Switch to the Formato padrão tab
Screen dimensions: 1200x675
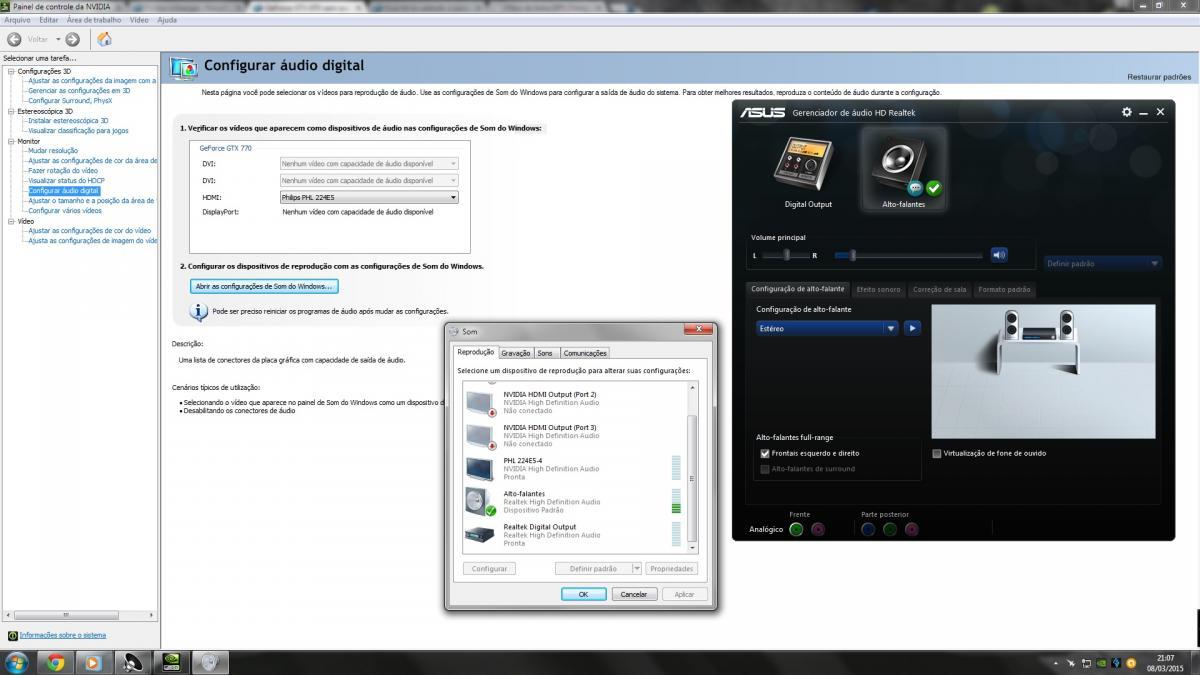click(x=1005, y=289)
